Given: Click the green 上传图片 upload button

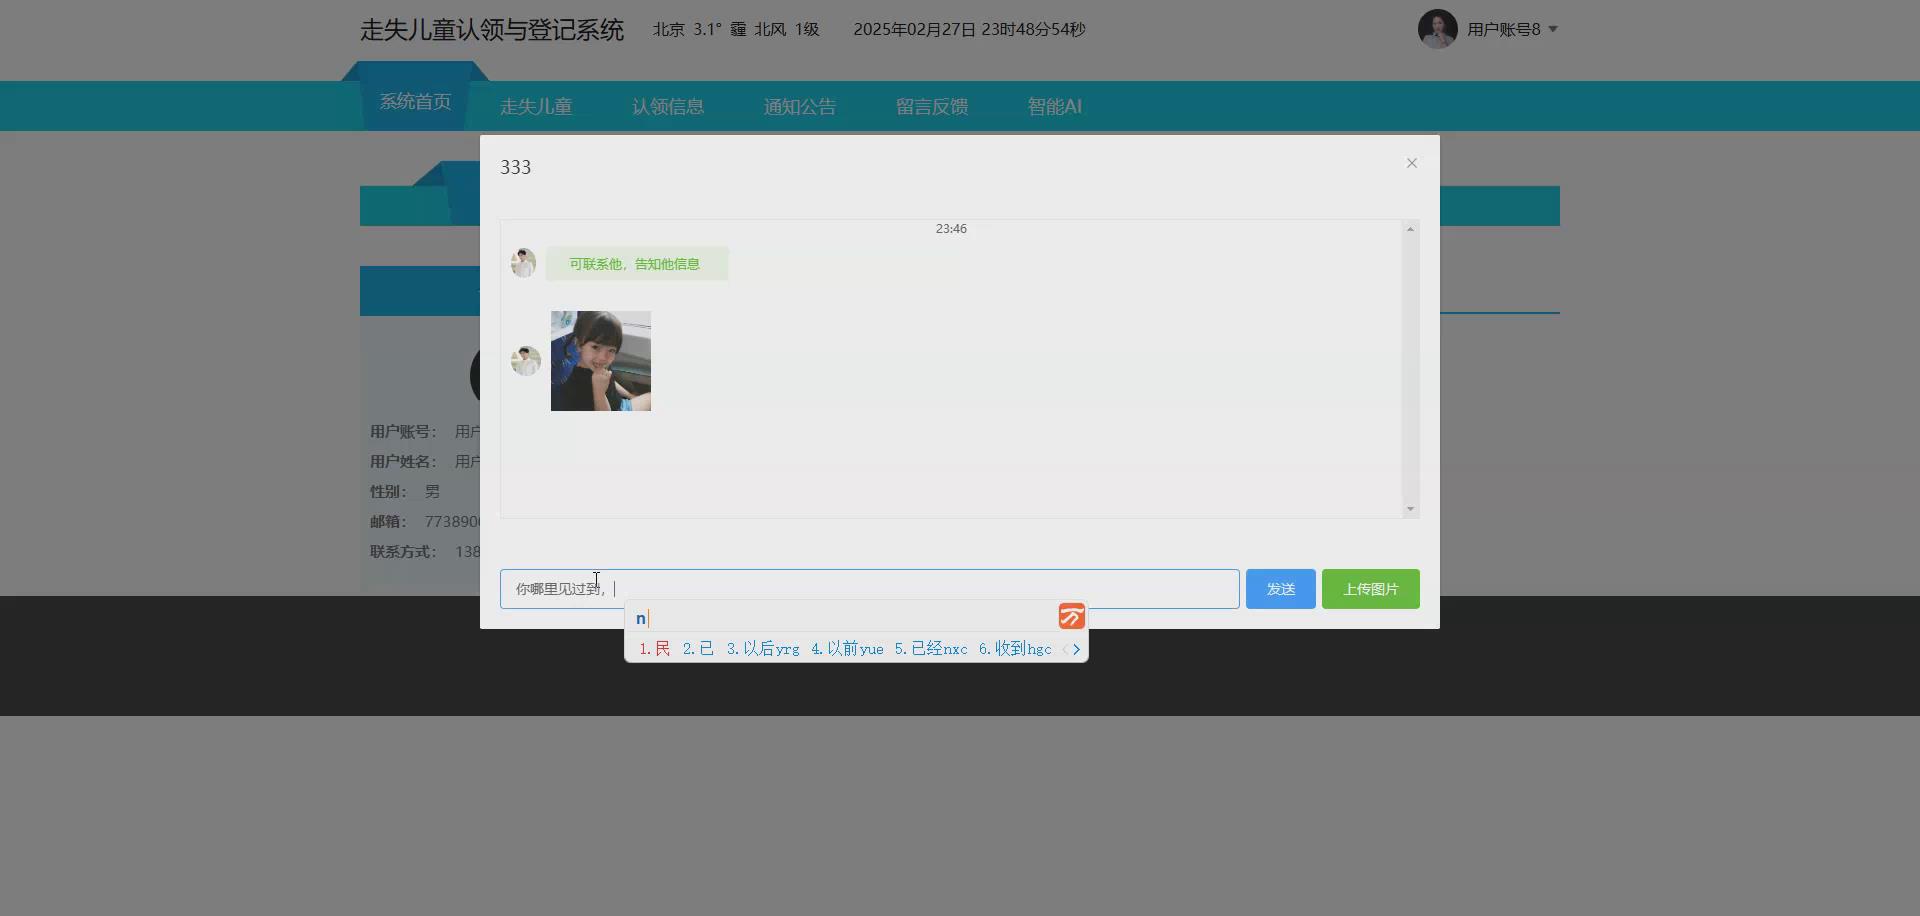Looking at the screenshot, I should pyautogui.click(x=1370, y=589).
